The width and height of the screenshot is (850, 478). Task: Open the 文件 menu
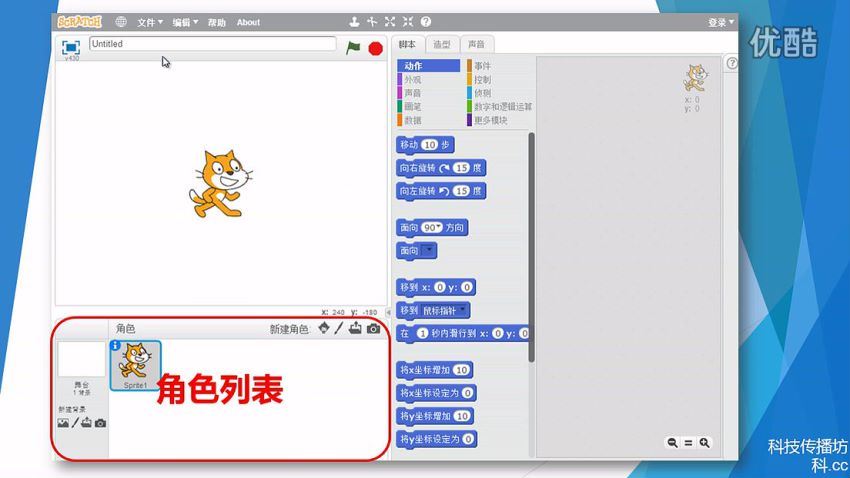[x=150, y=22]
